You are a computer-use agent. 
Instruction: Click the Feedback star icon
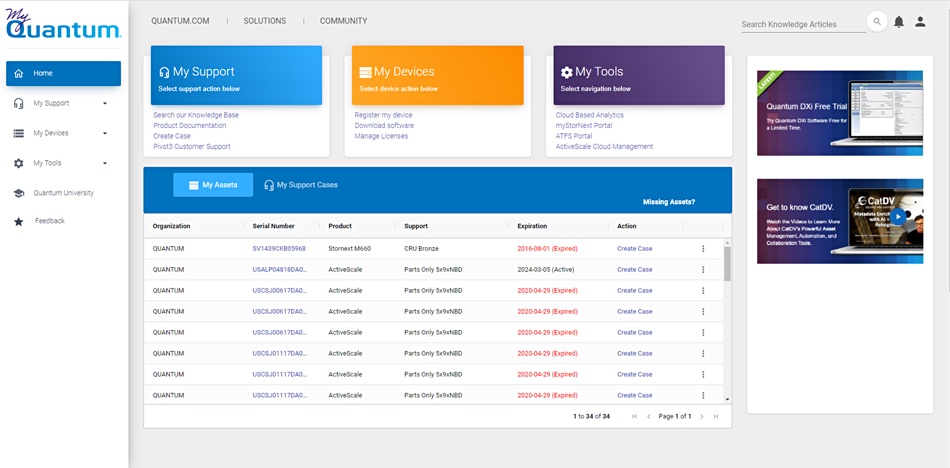[x=19, y=222]
